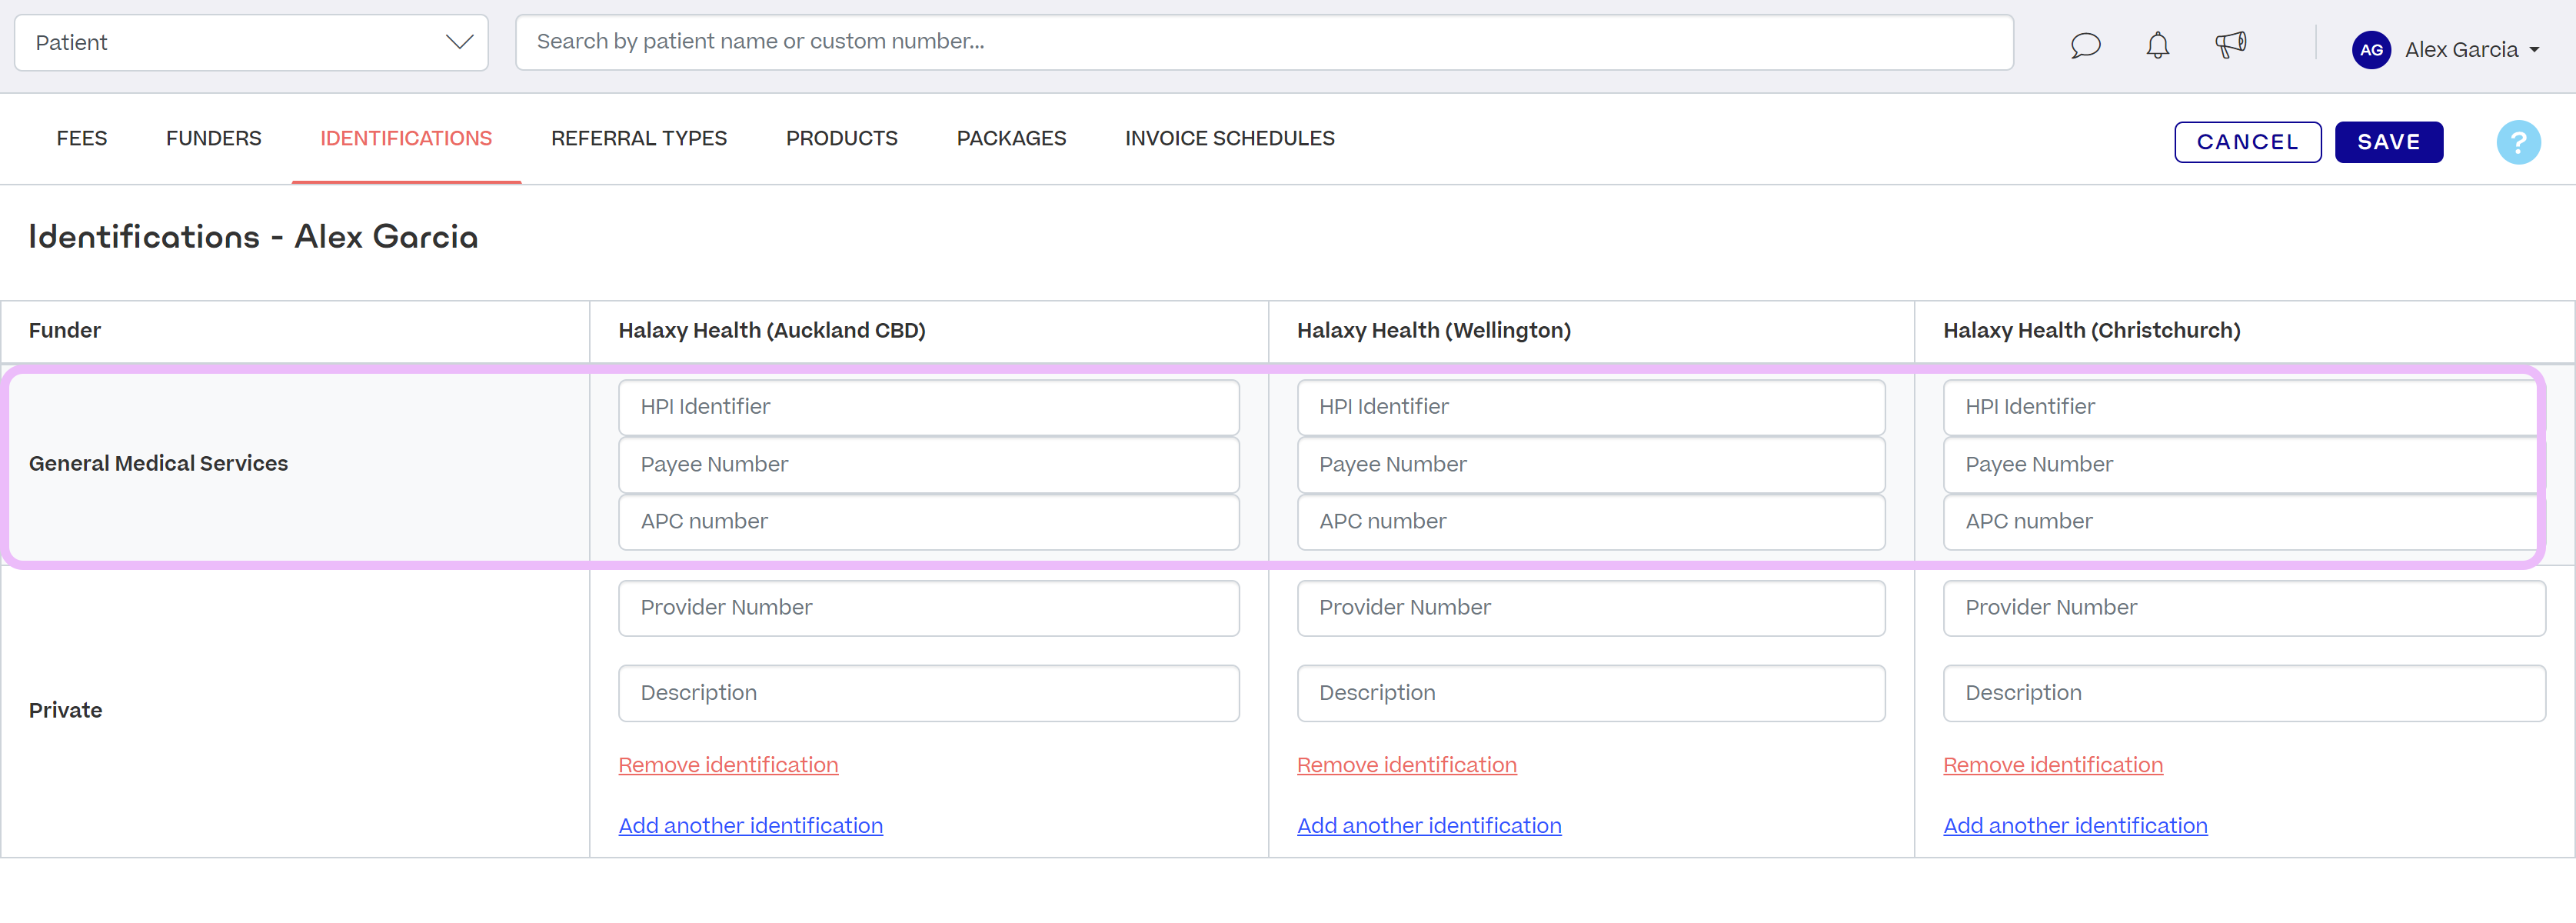The width and height of the screenshot is (2576, 923).
Task: Click APC number field for Auckland CBD
Action: [x=928, y=522]
